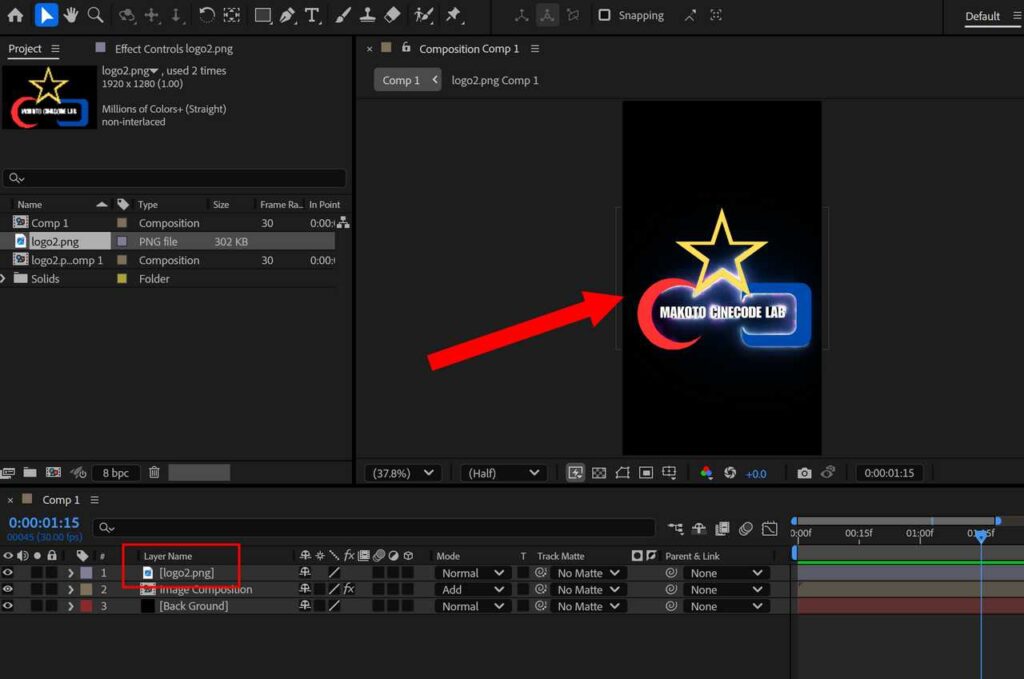Click the region of interest icon
The width and height of the screenshot is (1024, 679).
[x=646, y=473]
